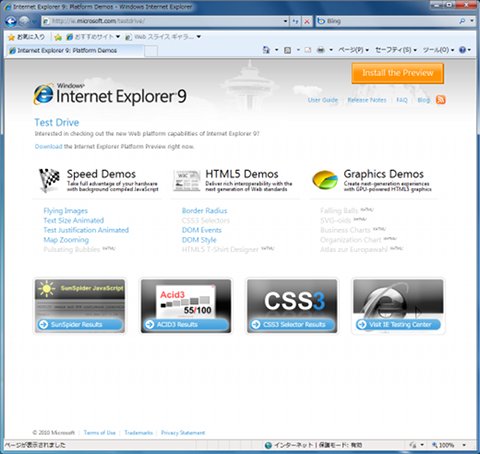Open the Map Zooming demo link
Viewport: 480px width, 454px height.
coord(66,240)
